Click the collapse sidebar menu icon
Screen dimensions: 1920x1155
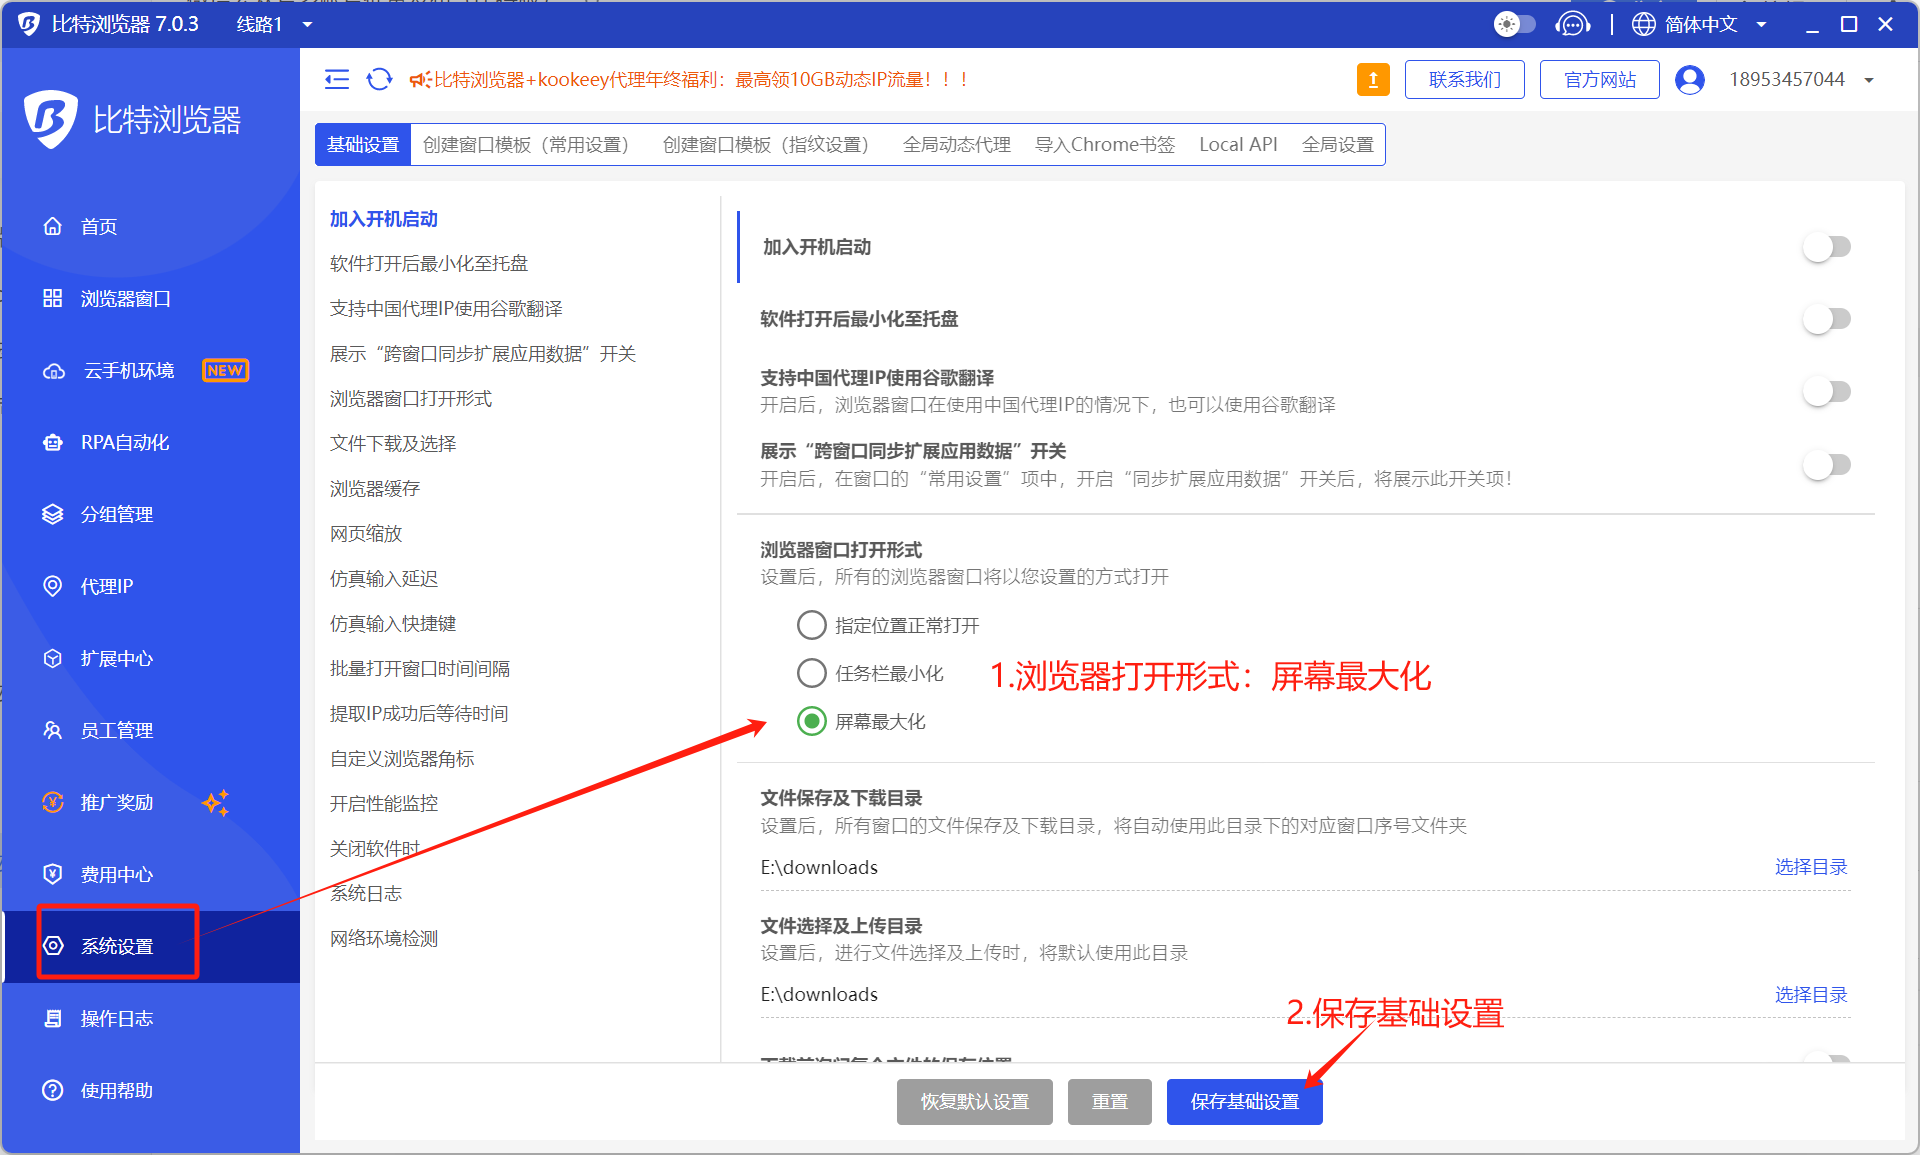(337, 80)
